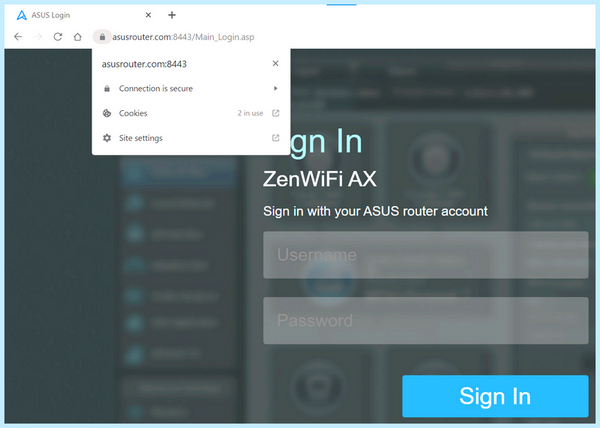Click the blue Sign In button
Image resolution: width=600 pixels, height=428 pixels.
495,396
